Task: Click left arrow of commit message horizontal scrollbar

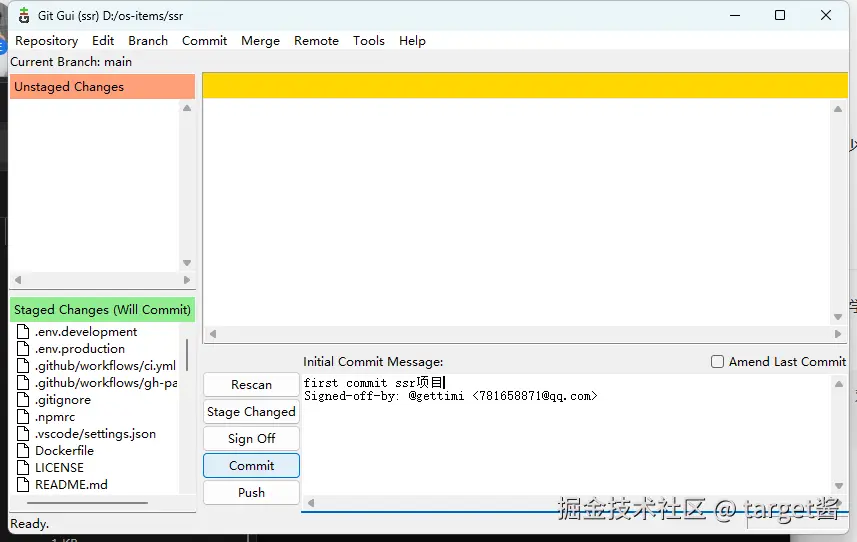Action: pyautogui.click(x=310, y=503)
